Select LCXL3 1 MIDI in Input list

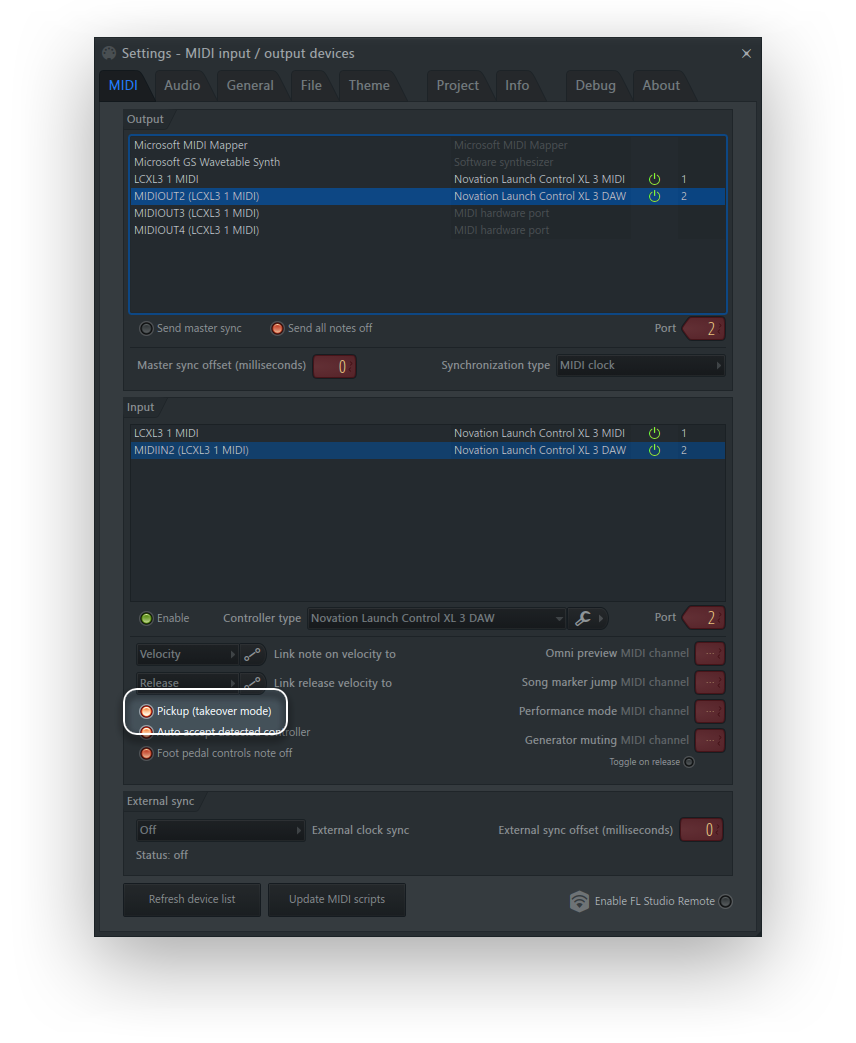[x=428, y=433]
